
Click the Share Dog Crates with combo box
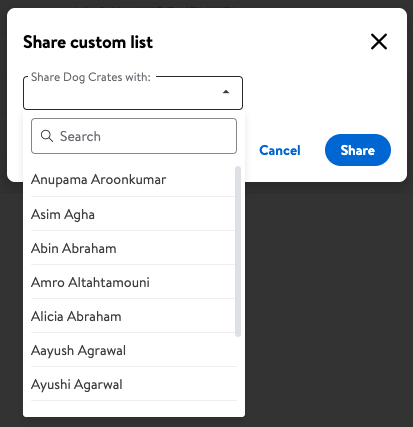click(133, 93)
